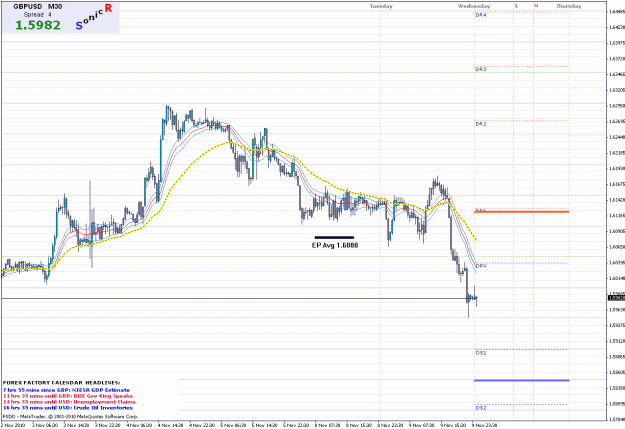The height and width of the screenshot is (429, 625).
Task: Select the DS1 support level label
Action: coord(481,353)
